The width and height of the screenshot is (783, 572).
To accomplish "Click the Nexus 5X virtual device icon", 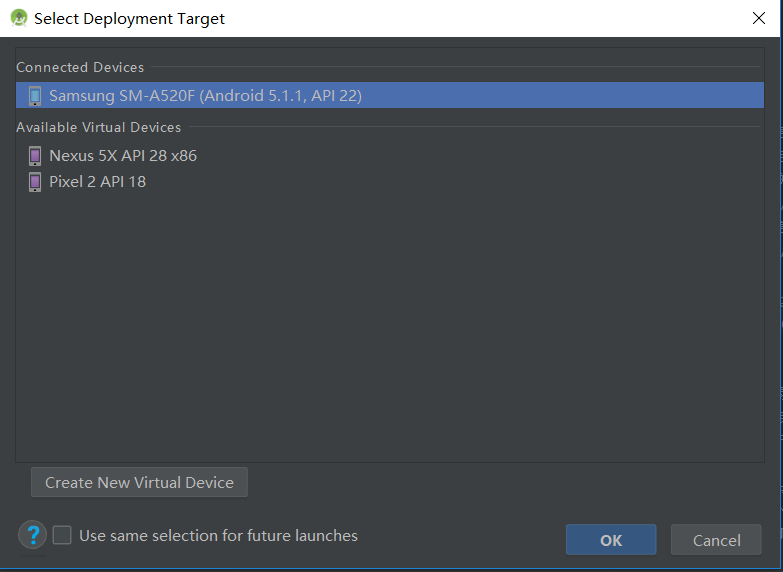I will [x=35, y=156].
